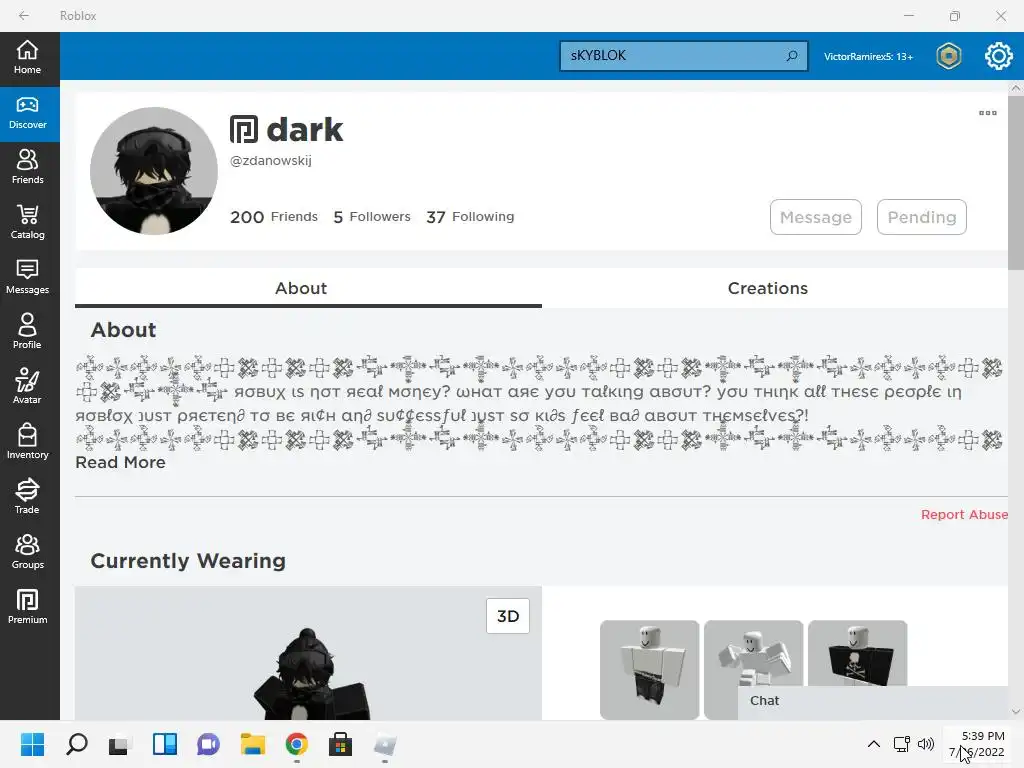This screenshot has height=768, width=1024.
Task: Open Task View in the taskbar
Action: 120,744
